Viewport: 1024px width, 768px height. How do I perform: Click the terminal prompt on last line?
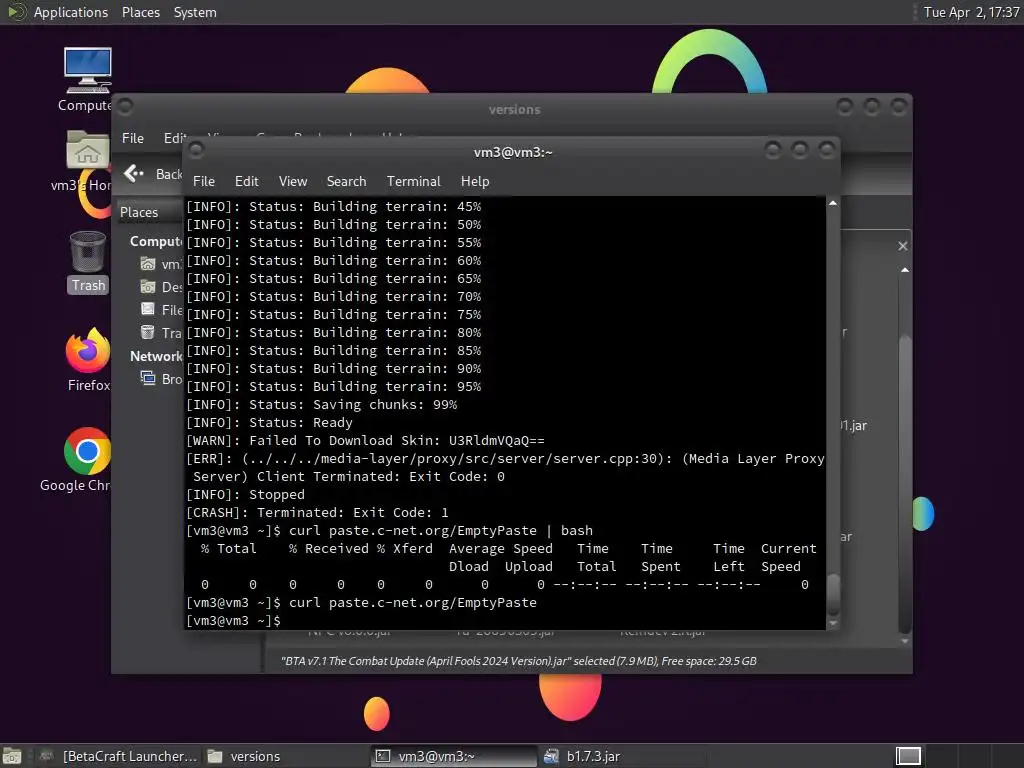point(233,620)
